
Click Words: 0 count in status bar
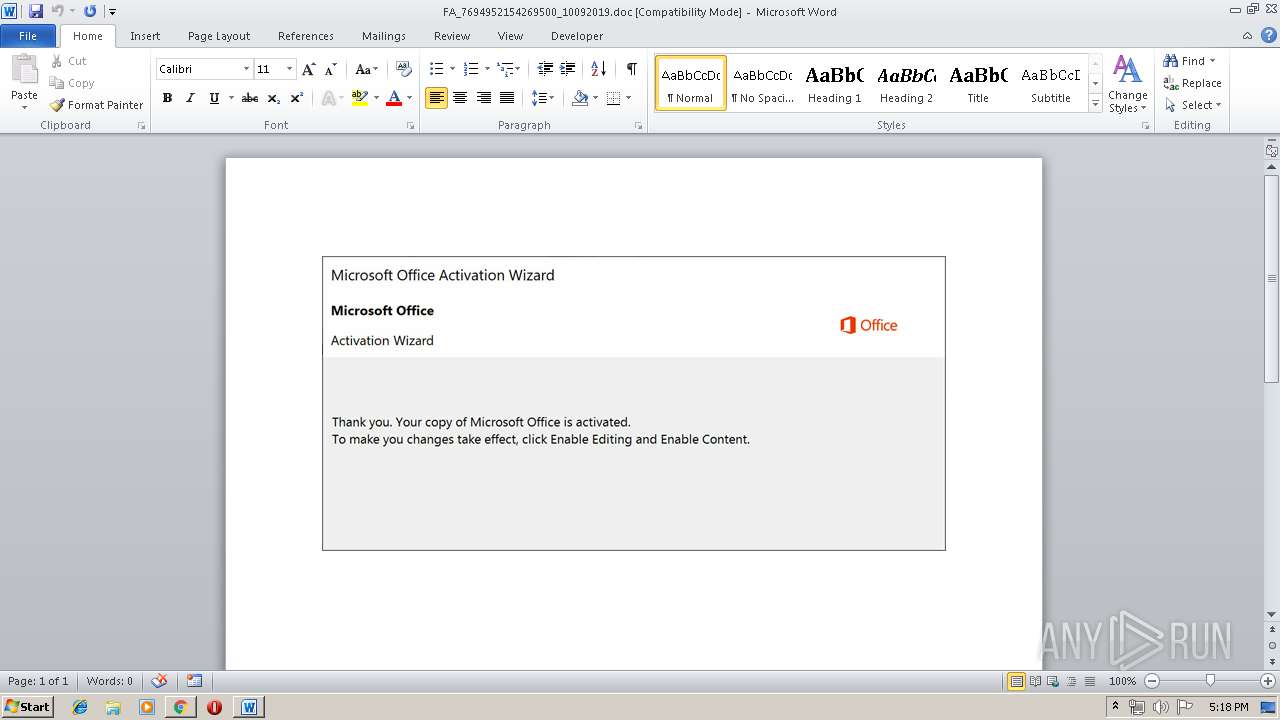coord(109,681)
